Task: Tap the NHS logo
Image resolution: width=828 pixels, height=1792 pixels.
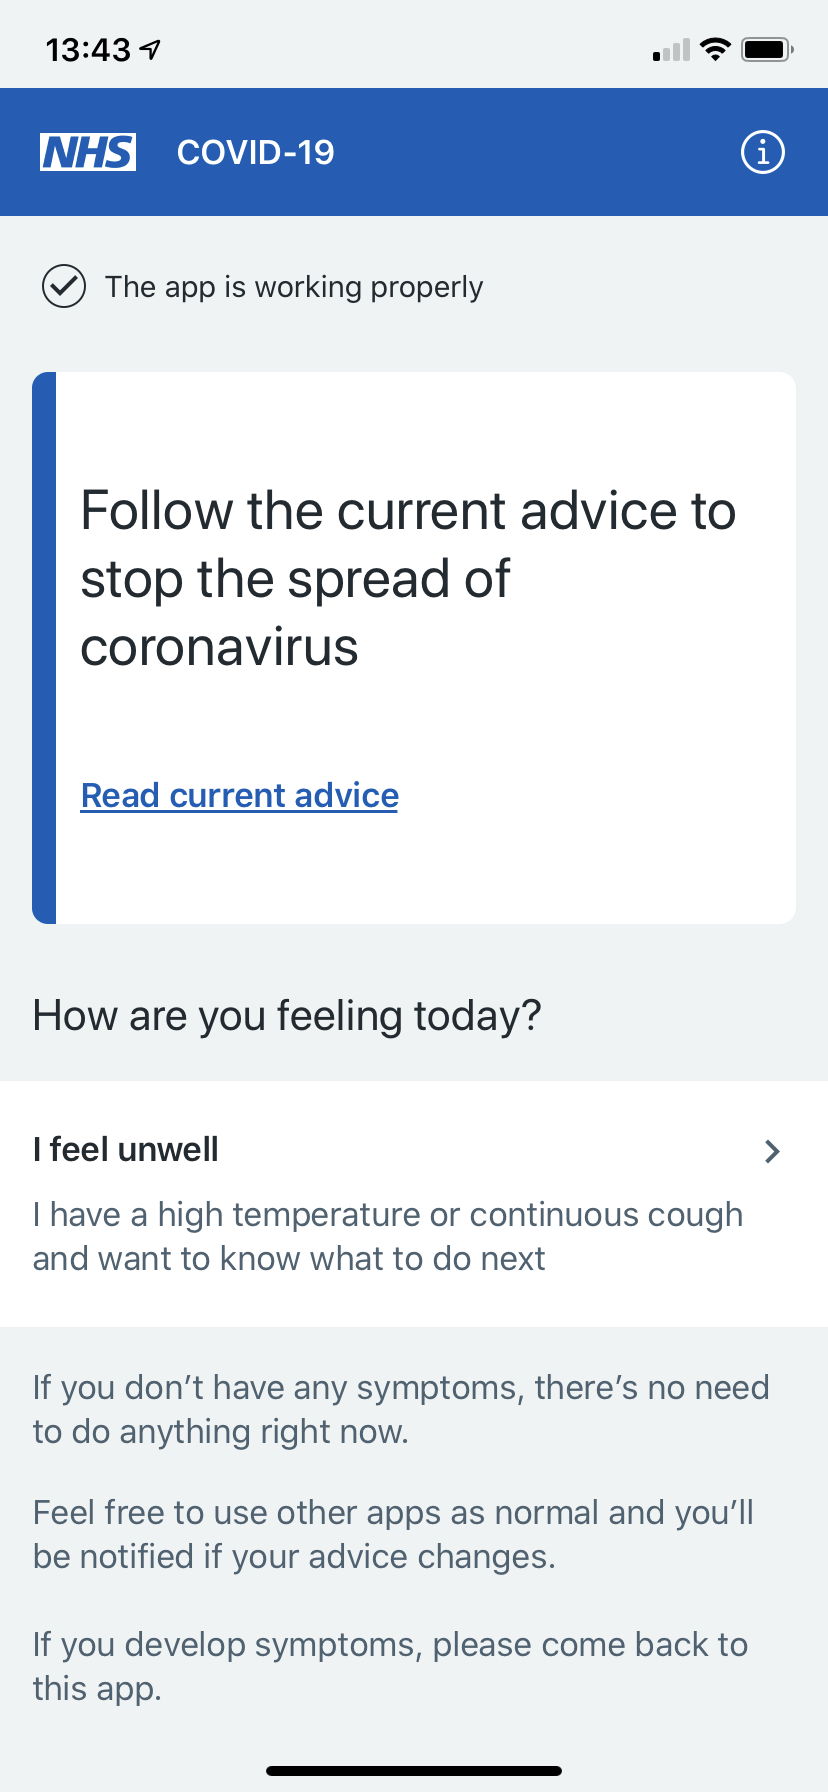Action: point(88,152)
